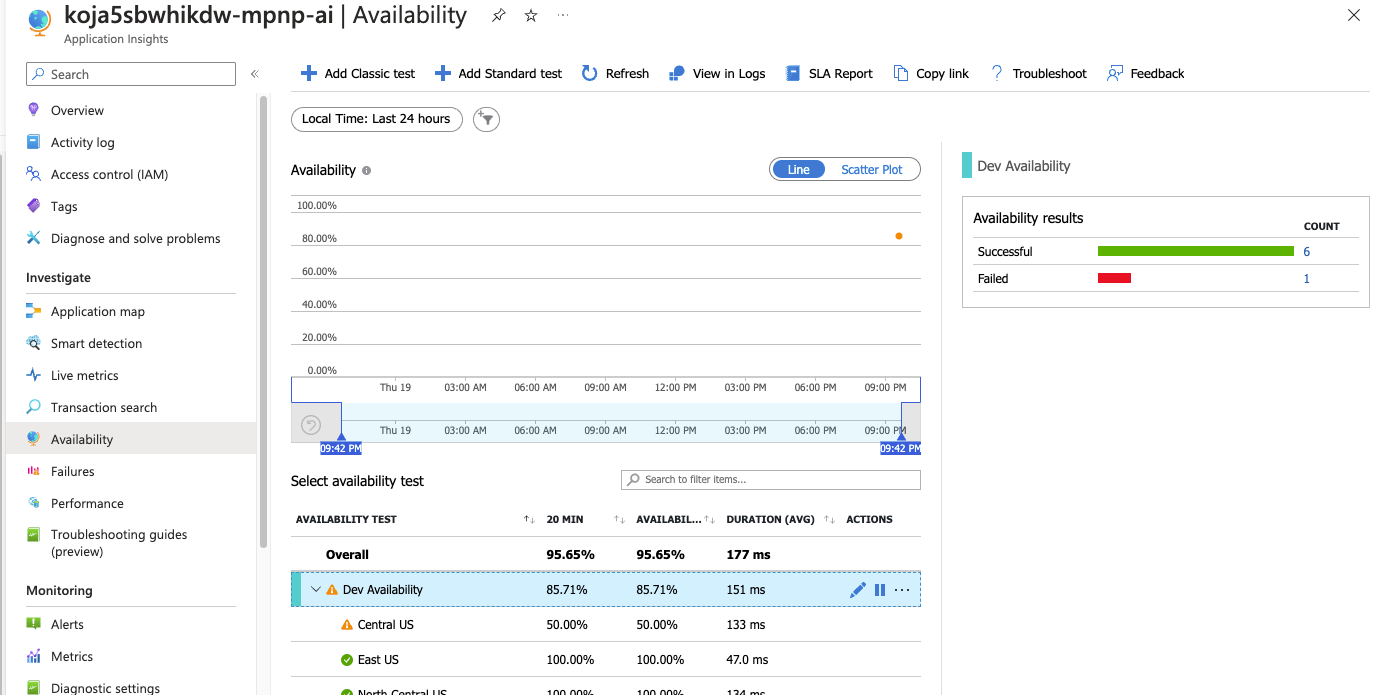Click the search to filter items field
This screenshot has height=695, width=1384.
pyautogui.click(x=771, y=480)
